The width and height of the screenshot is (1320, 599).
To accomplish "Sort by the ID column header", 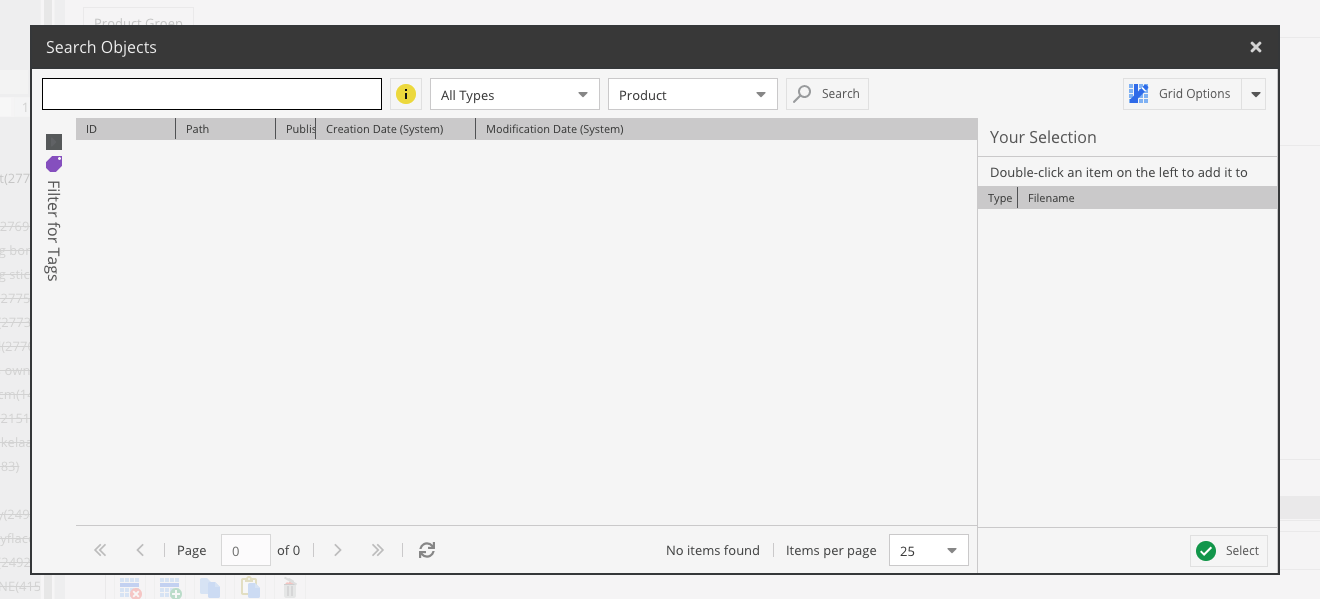I will 126,129.
